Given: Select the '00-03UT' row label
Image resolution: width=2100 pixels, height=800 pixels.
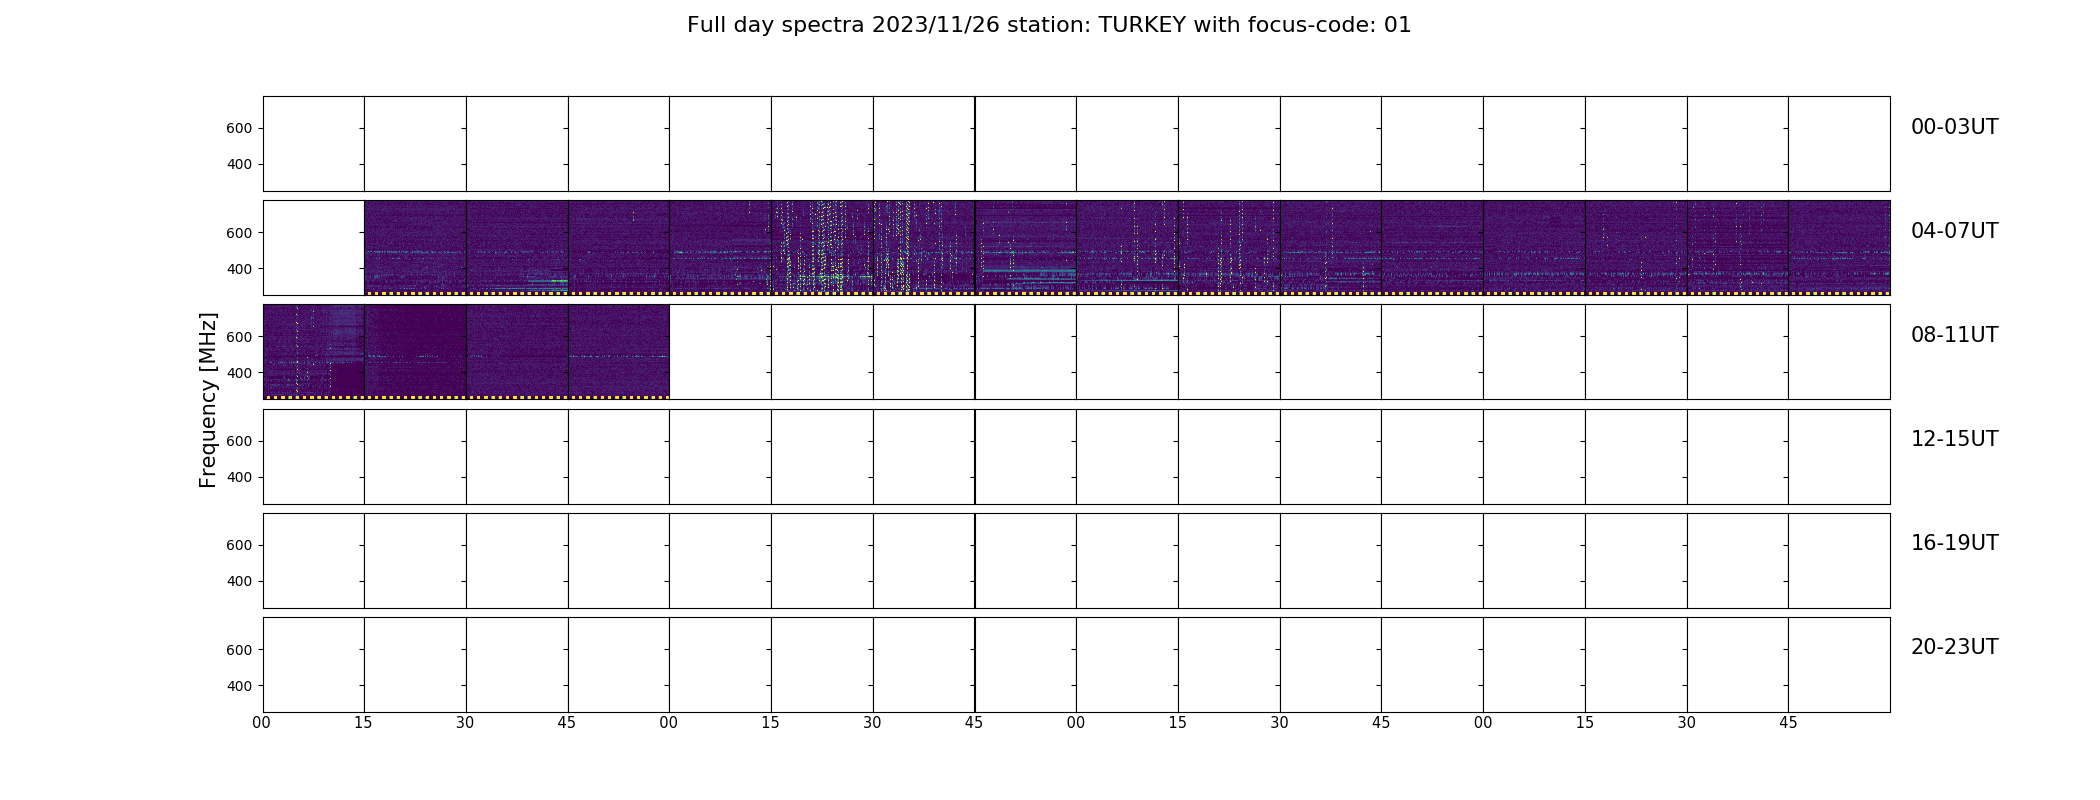Looking at the screenshot, I should [1954, 127].
